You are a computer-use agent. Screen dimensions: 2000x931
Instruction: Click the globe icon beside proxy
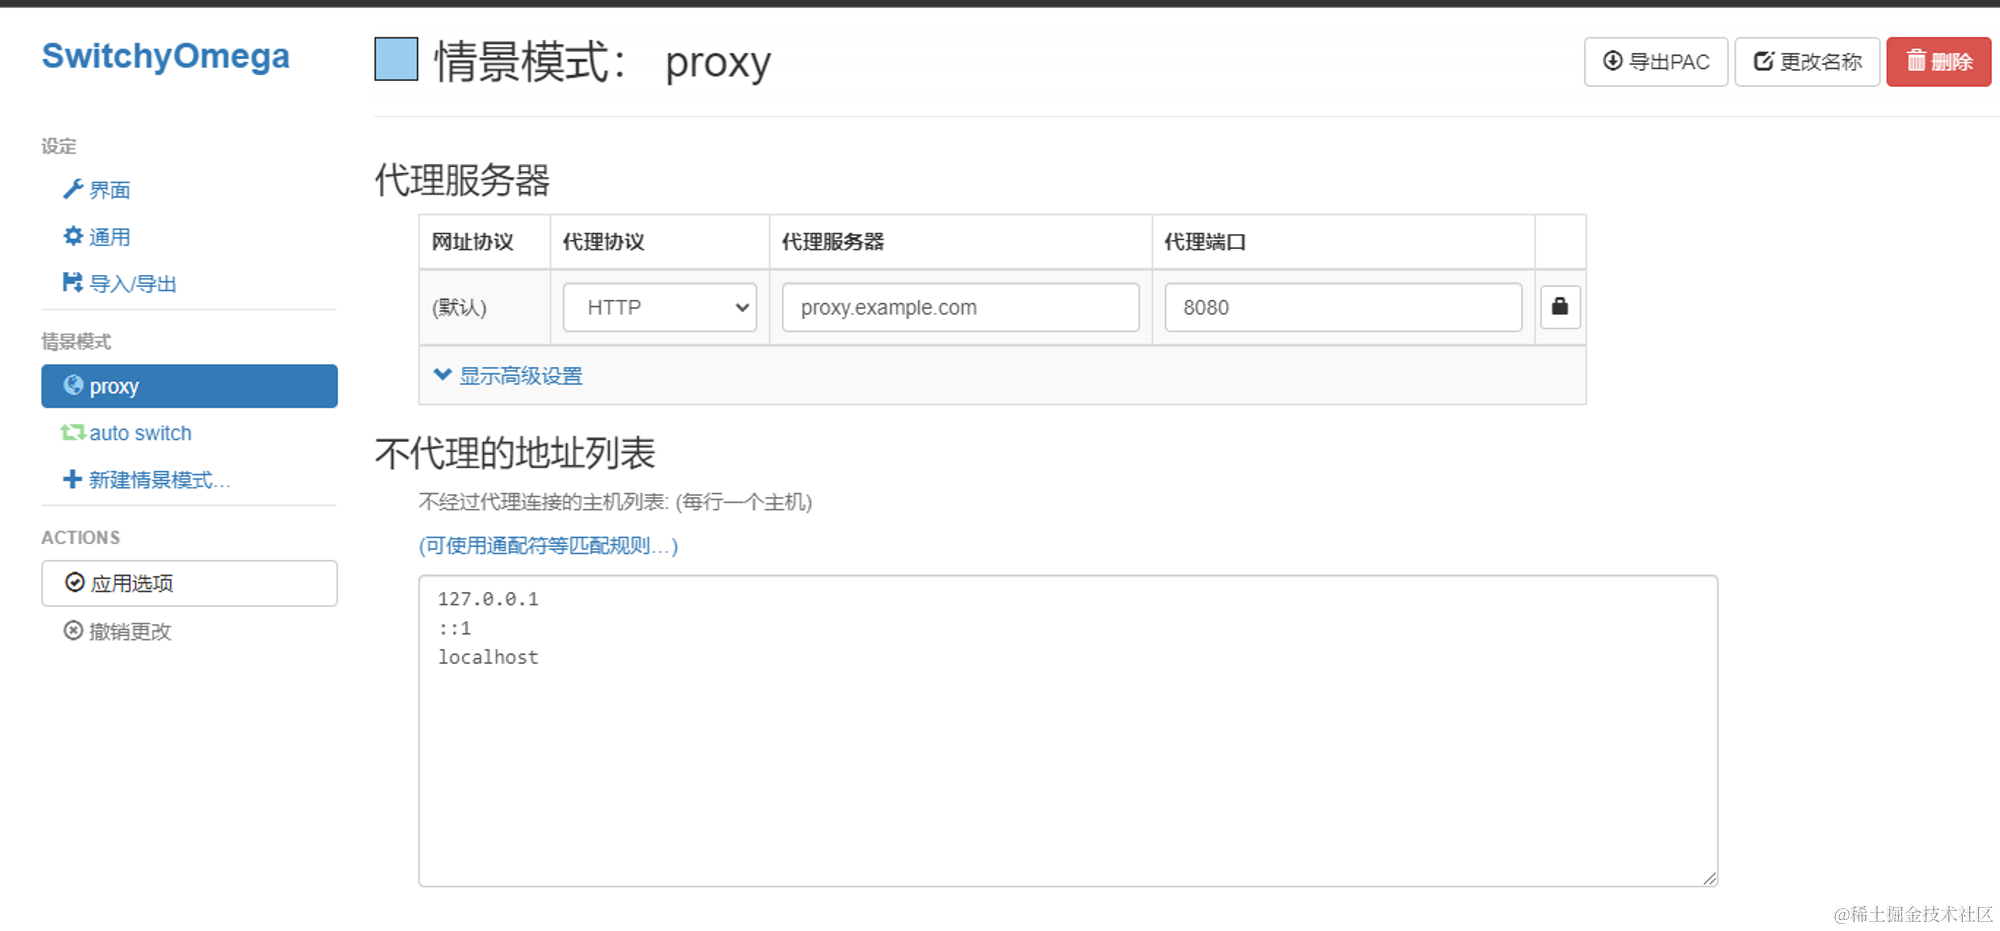(x=73, y=385)
